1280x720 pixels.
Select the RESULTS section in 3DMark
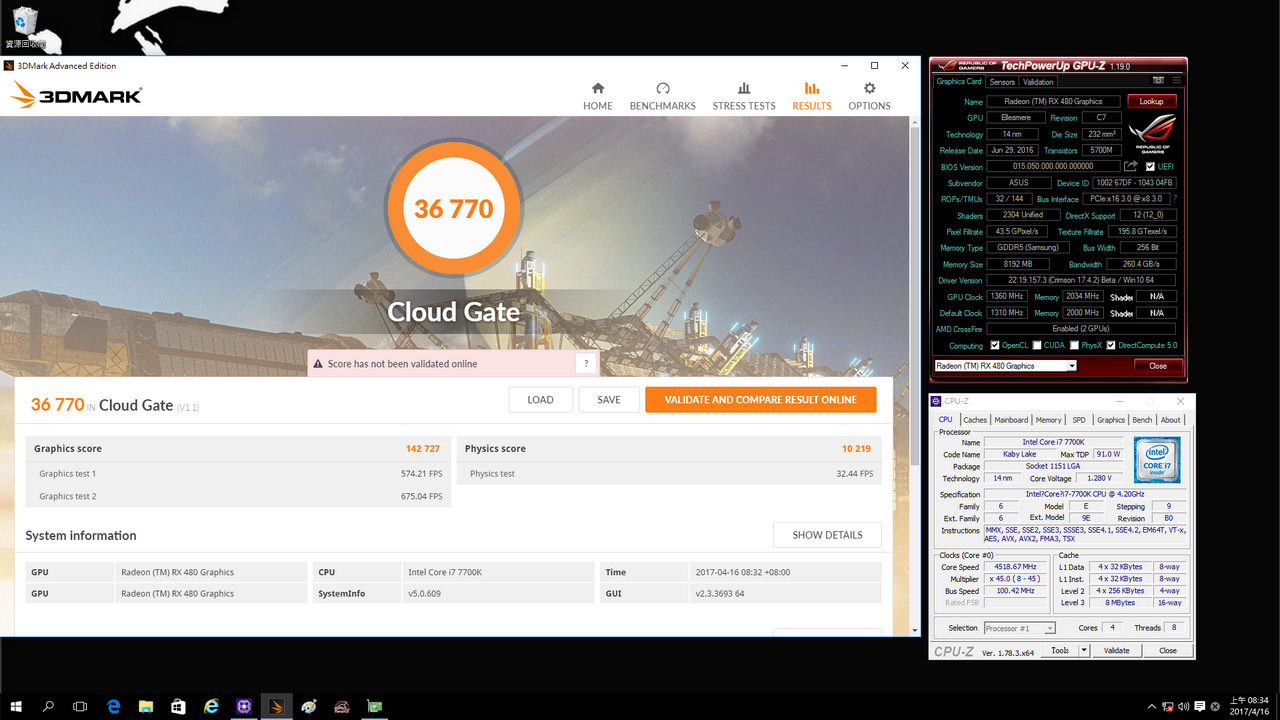[811, 96]
